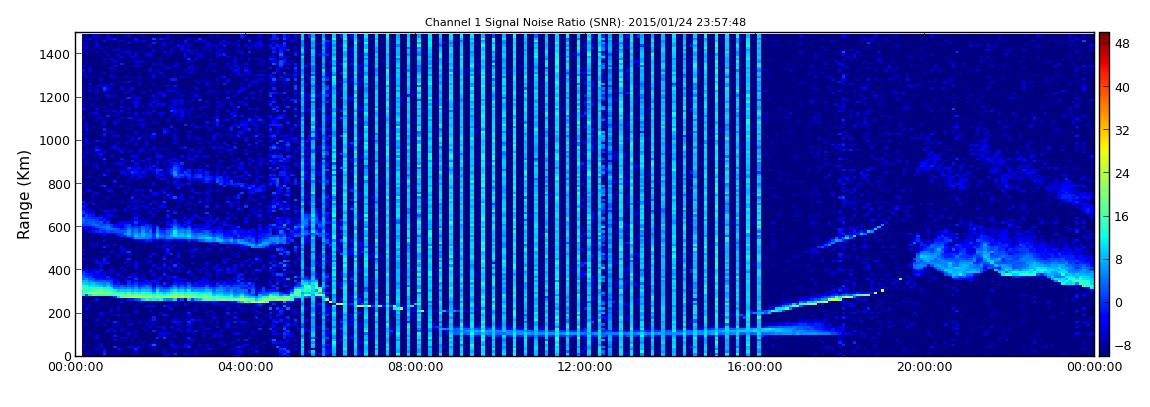Click the colorbar label 24
The width and height of the screenshot is (1150, 407).
click(1122, 174)
